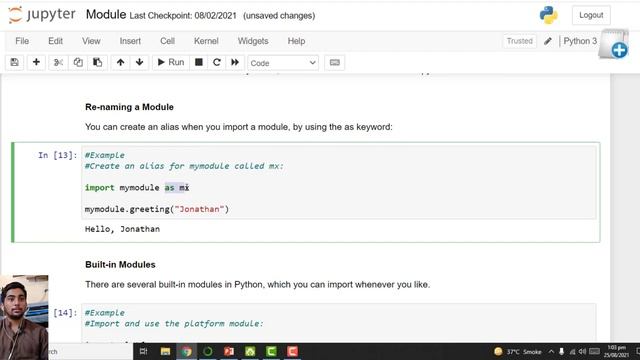Screen dimensions: 640x360
Task: Click the Logout button
Action: [x=591, y=15]
